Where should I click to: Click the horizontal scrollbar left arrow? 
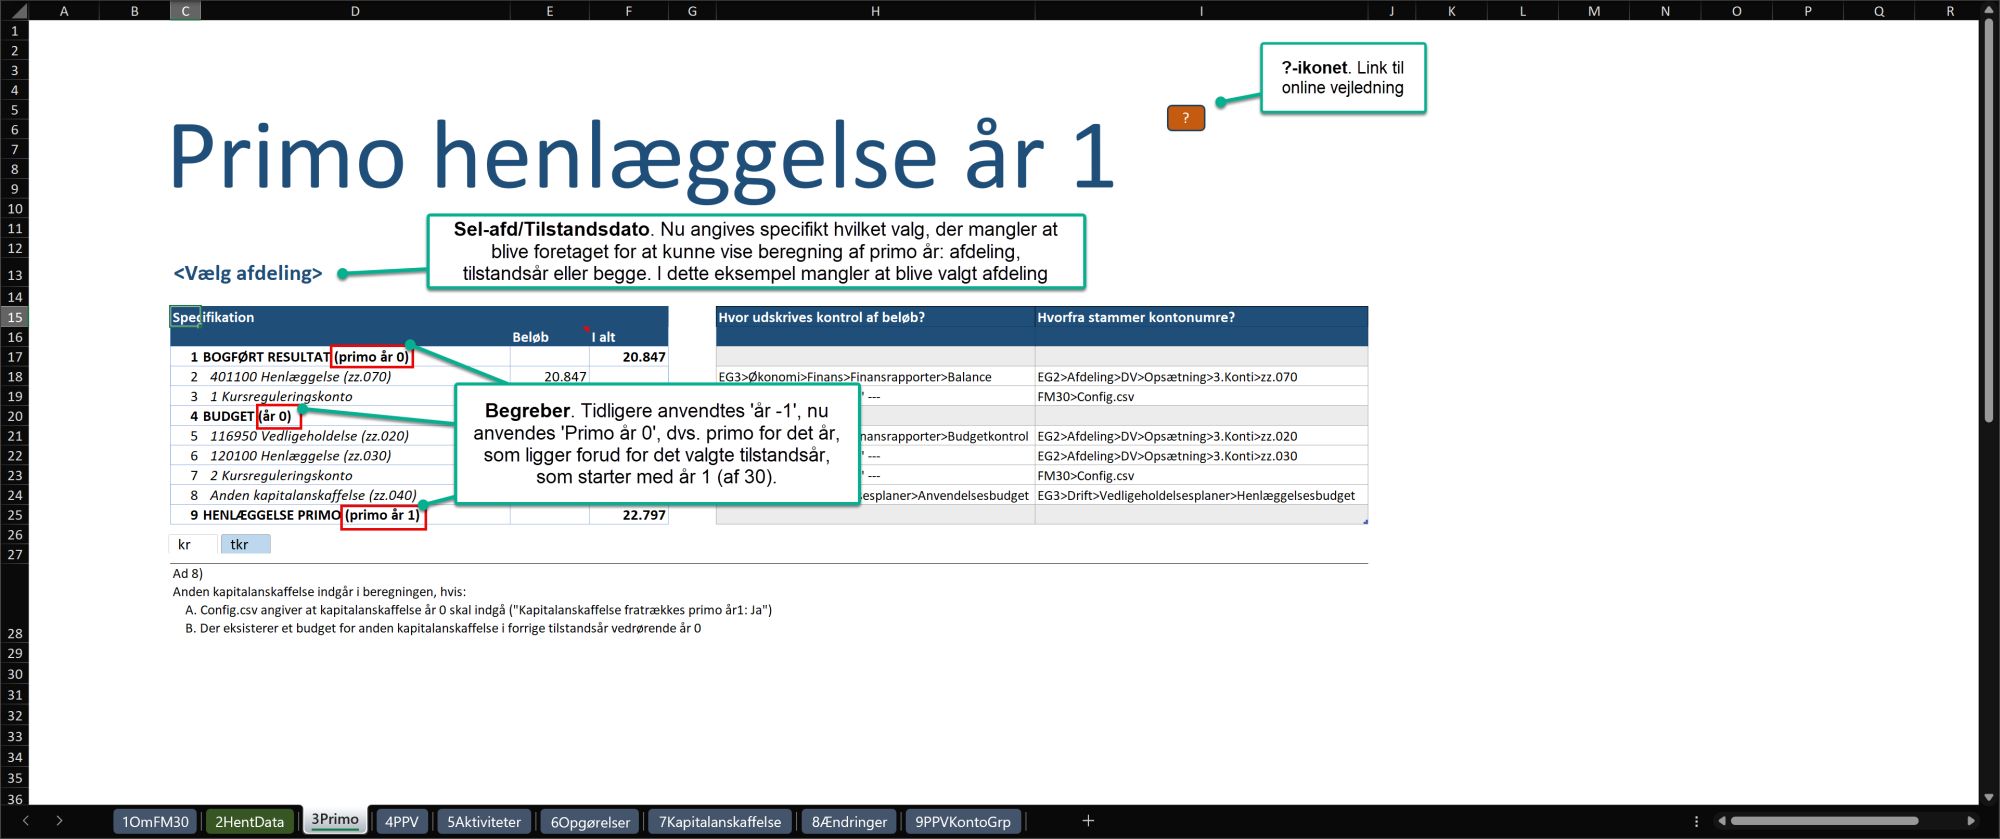pos(1721,821)
